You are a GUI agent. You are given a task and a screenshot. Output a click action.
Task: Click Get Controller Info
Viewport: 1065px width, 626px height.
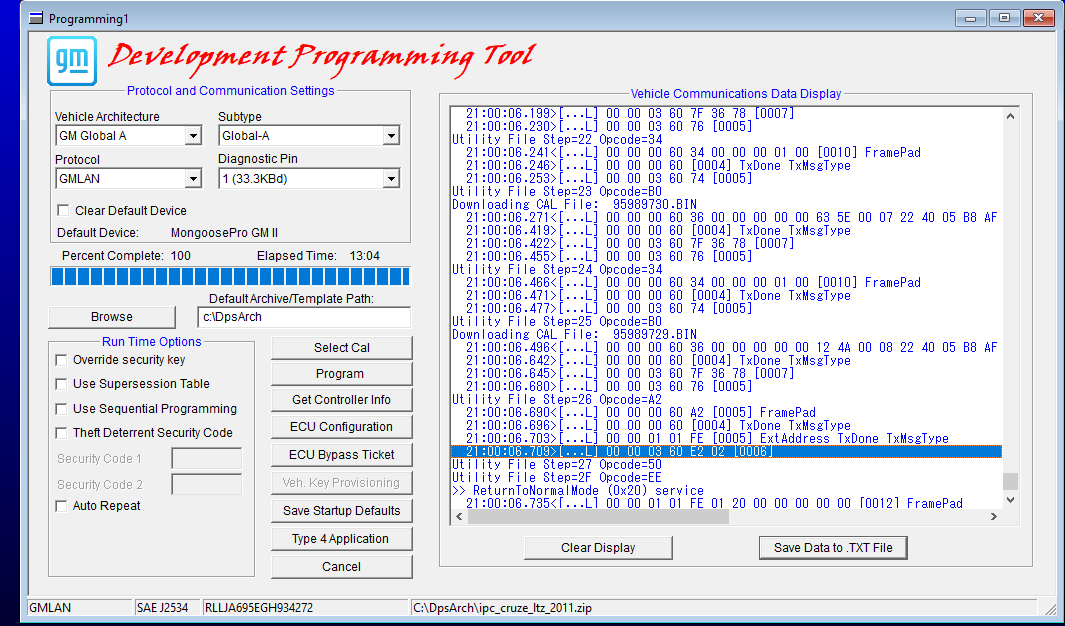342,400
